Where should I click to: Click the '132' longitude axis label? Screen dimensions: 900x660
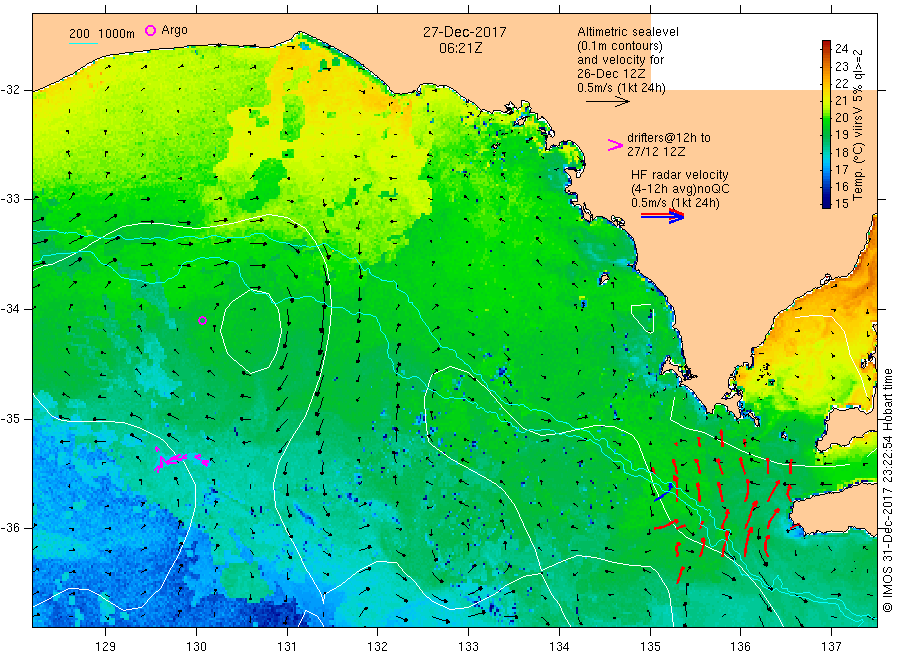tap(378, 647)
